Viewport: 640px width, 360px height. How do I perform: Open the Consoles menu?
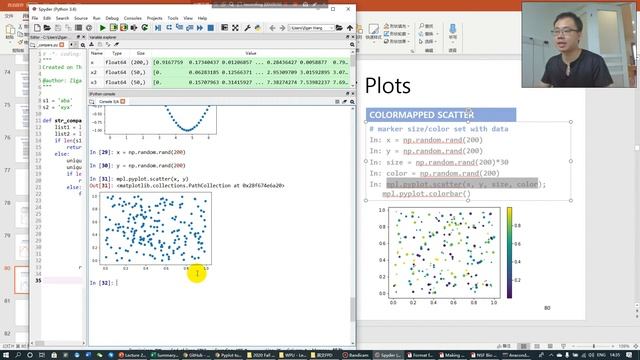pyautogui.click(x=133, y=18)
